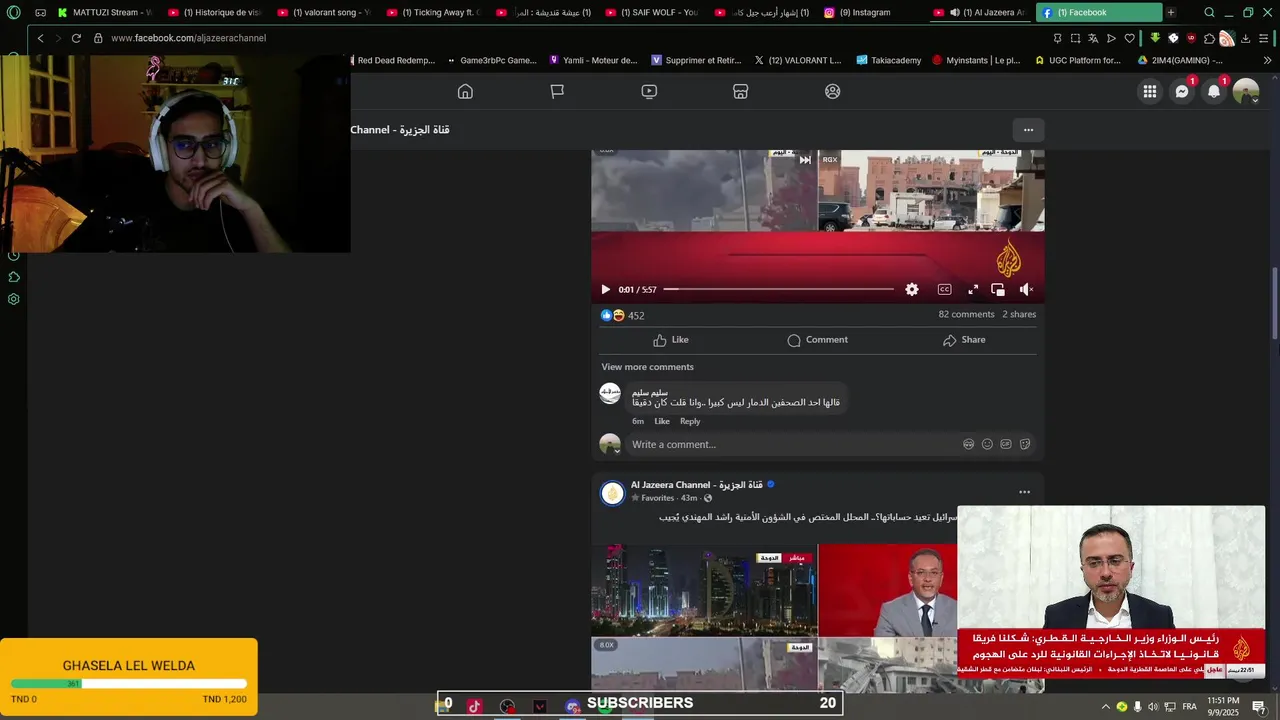Switch to Instagram tab
The width and height of the screenshot is (1280, 720).
click(870, 13)
